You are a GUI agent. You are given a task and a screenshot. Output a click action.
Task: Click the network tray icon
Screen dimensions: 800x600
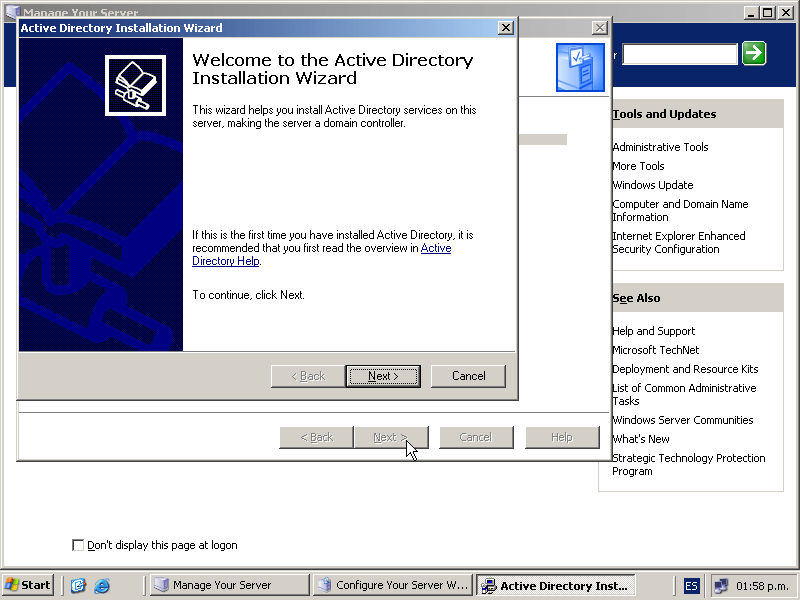(721, 585)
